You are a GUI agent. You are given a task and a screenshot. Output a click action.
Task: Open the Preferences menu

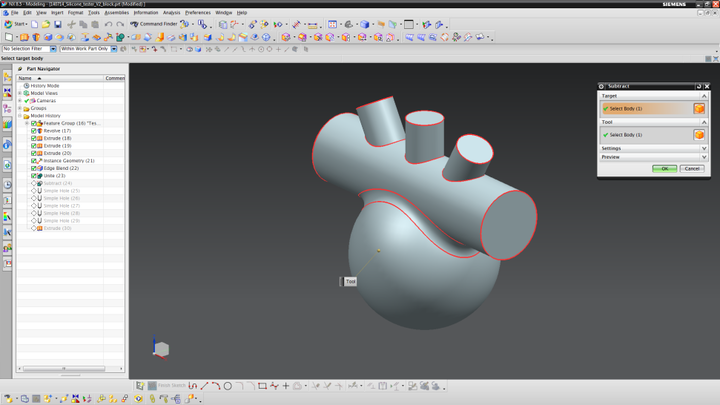[x=197, y=13]
